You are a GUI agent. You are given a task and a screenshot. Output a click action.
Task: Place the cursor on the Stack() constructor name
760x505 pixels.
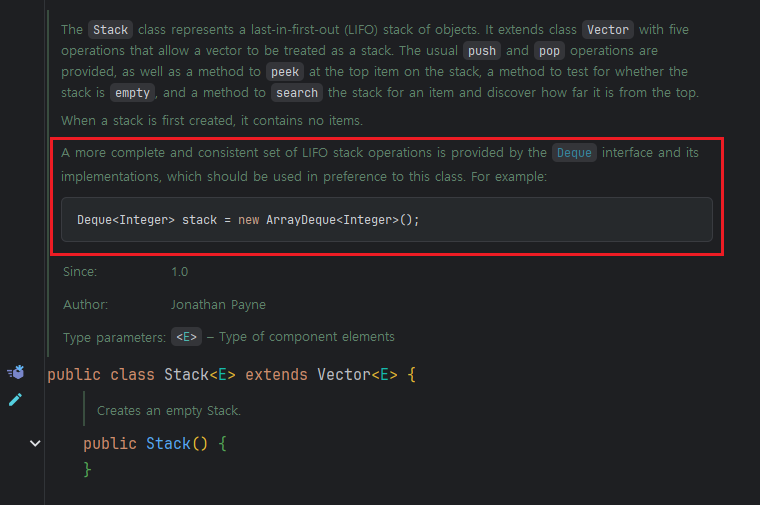(167, 443)
